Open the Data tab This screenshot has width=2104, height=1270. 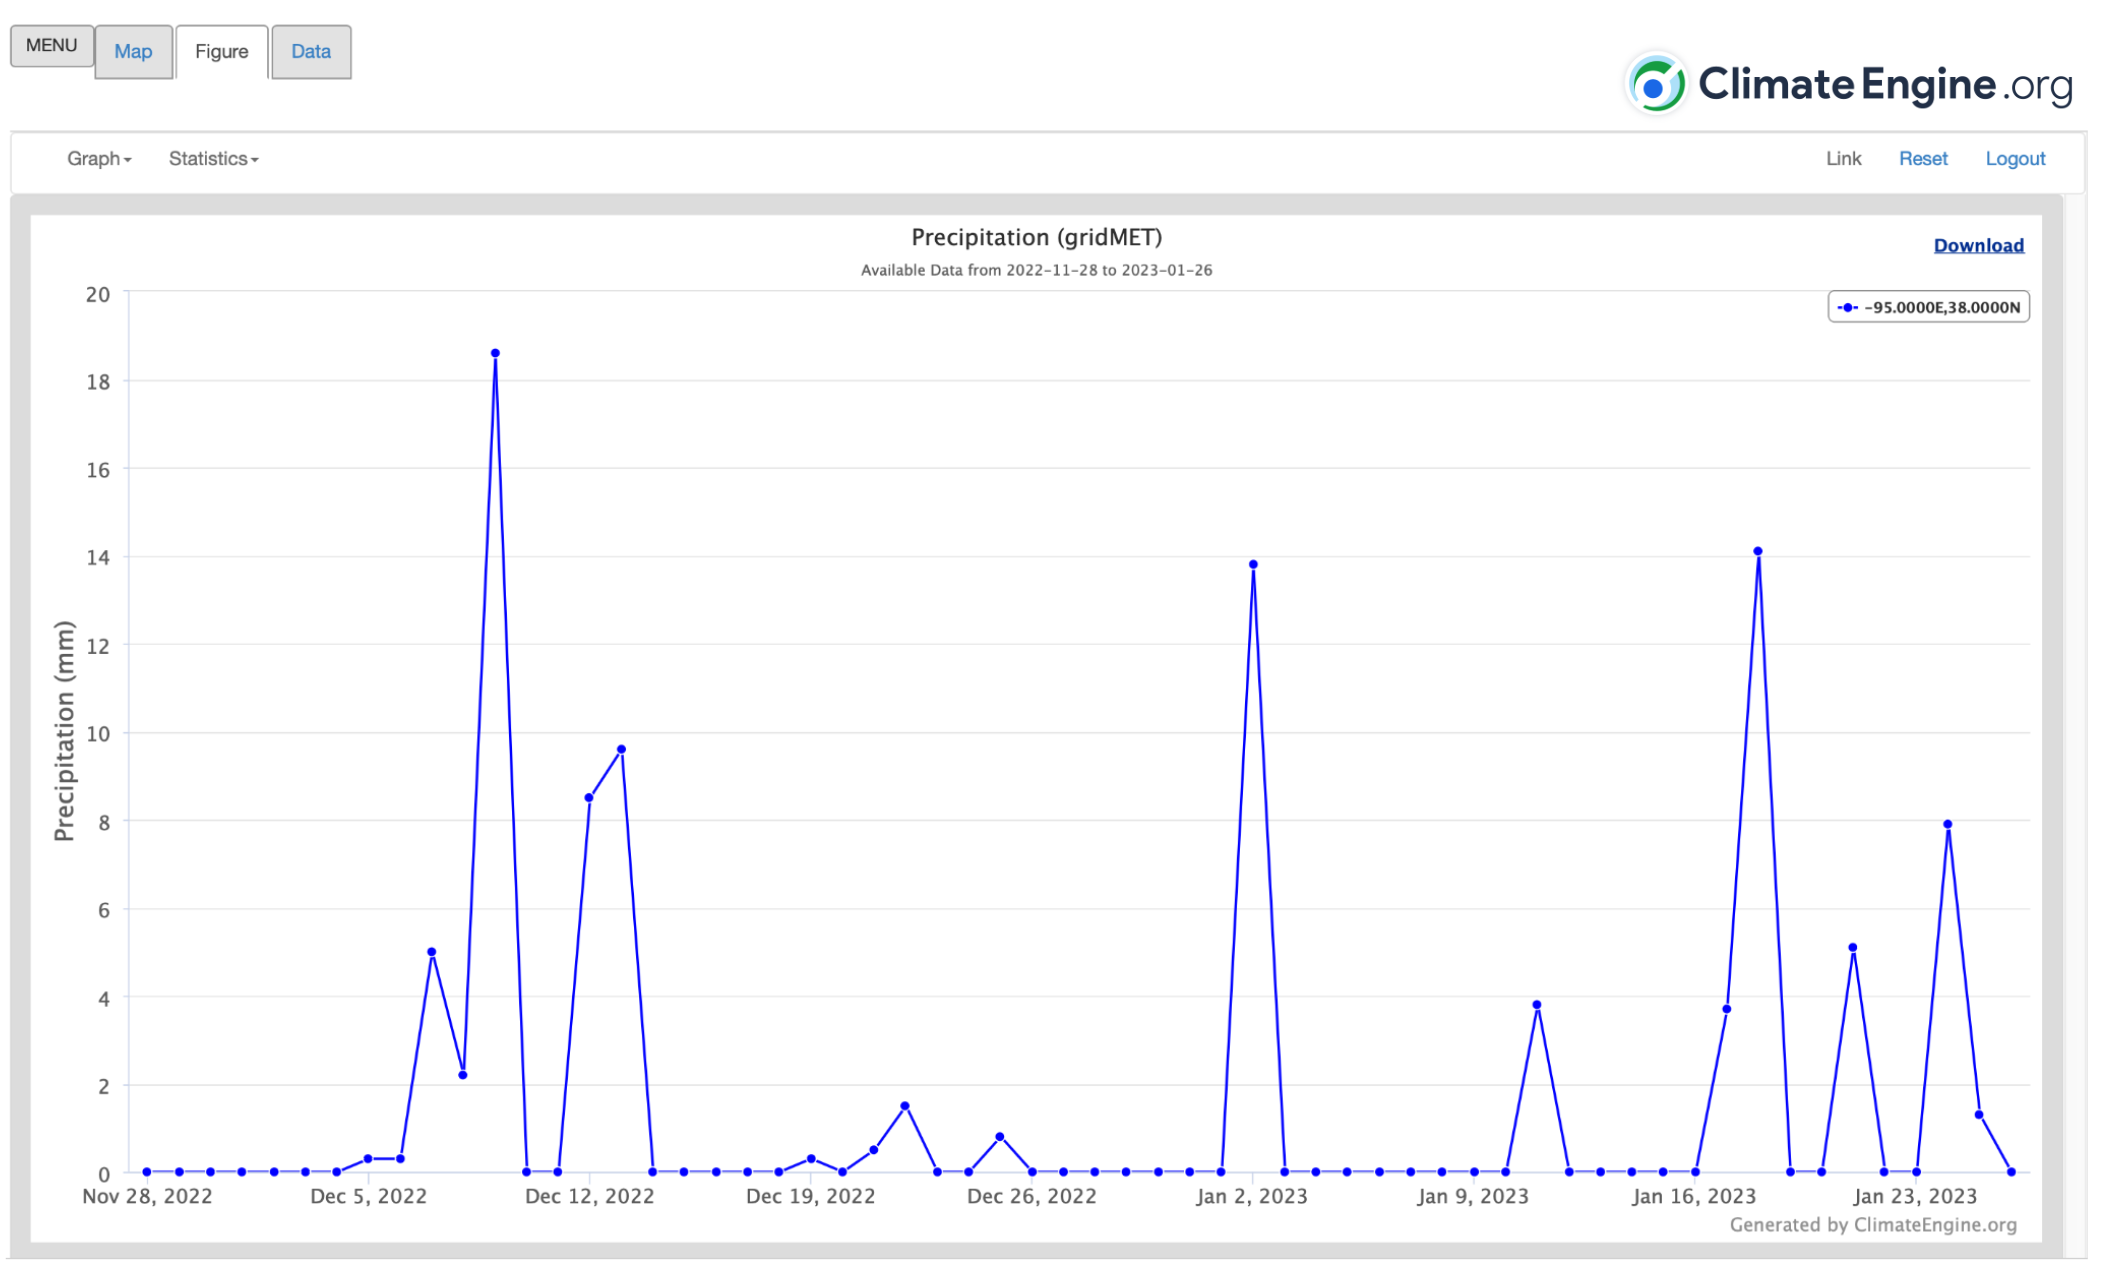pyautogui.click(x=310, y=52)
